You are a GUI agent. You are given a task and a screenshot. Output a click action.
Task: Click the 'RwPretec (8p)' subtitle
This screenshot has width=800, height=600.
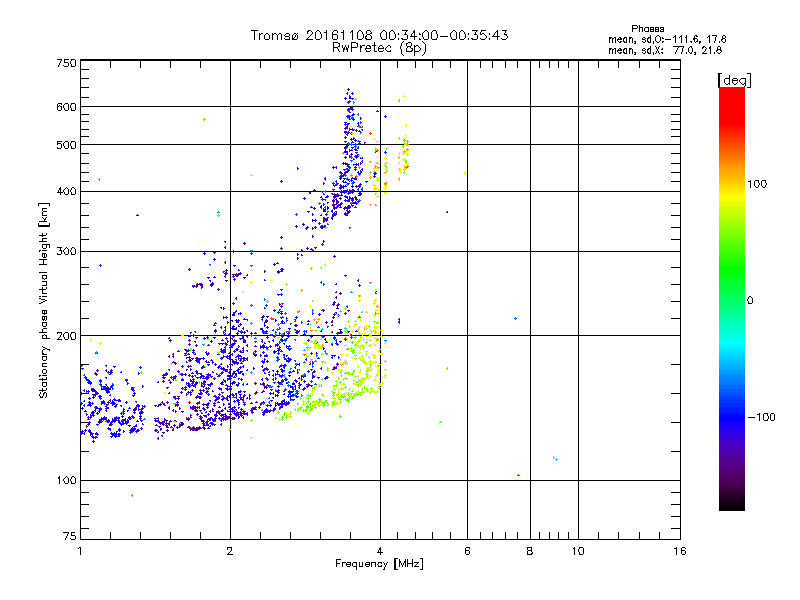[x=379, y=48]
